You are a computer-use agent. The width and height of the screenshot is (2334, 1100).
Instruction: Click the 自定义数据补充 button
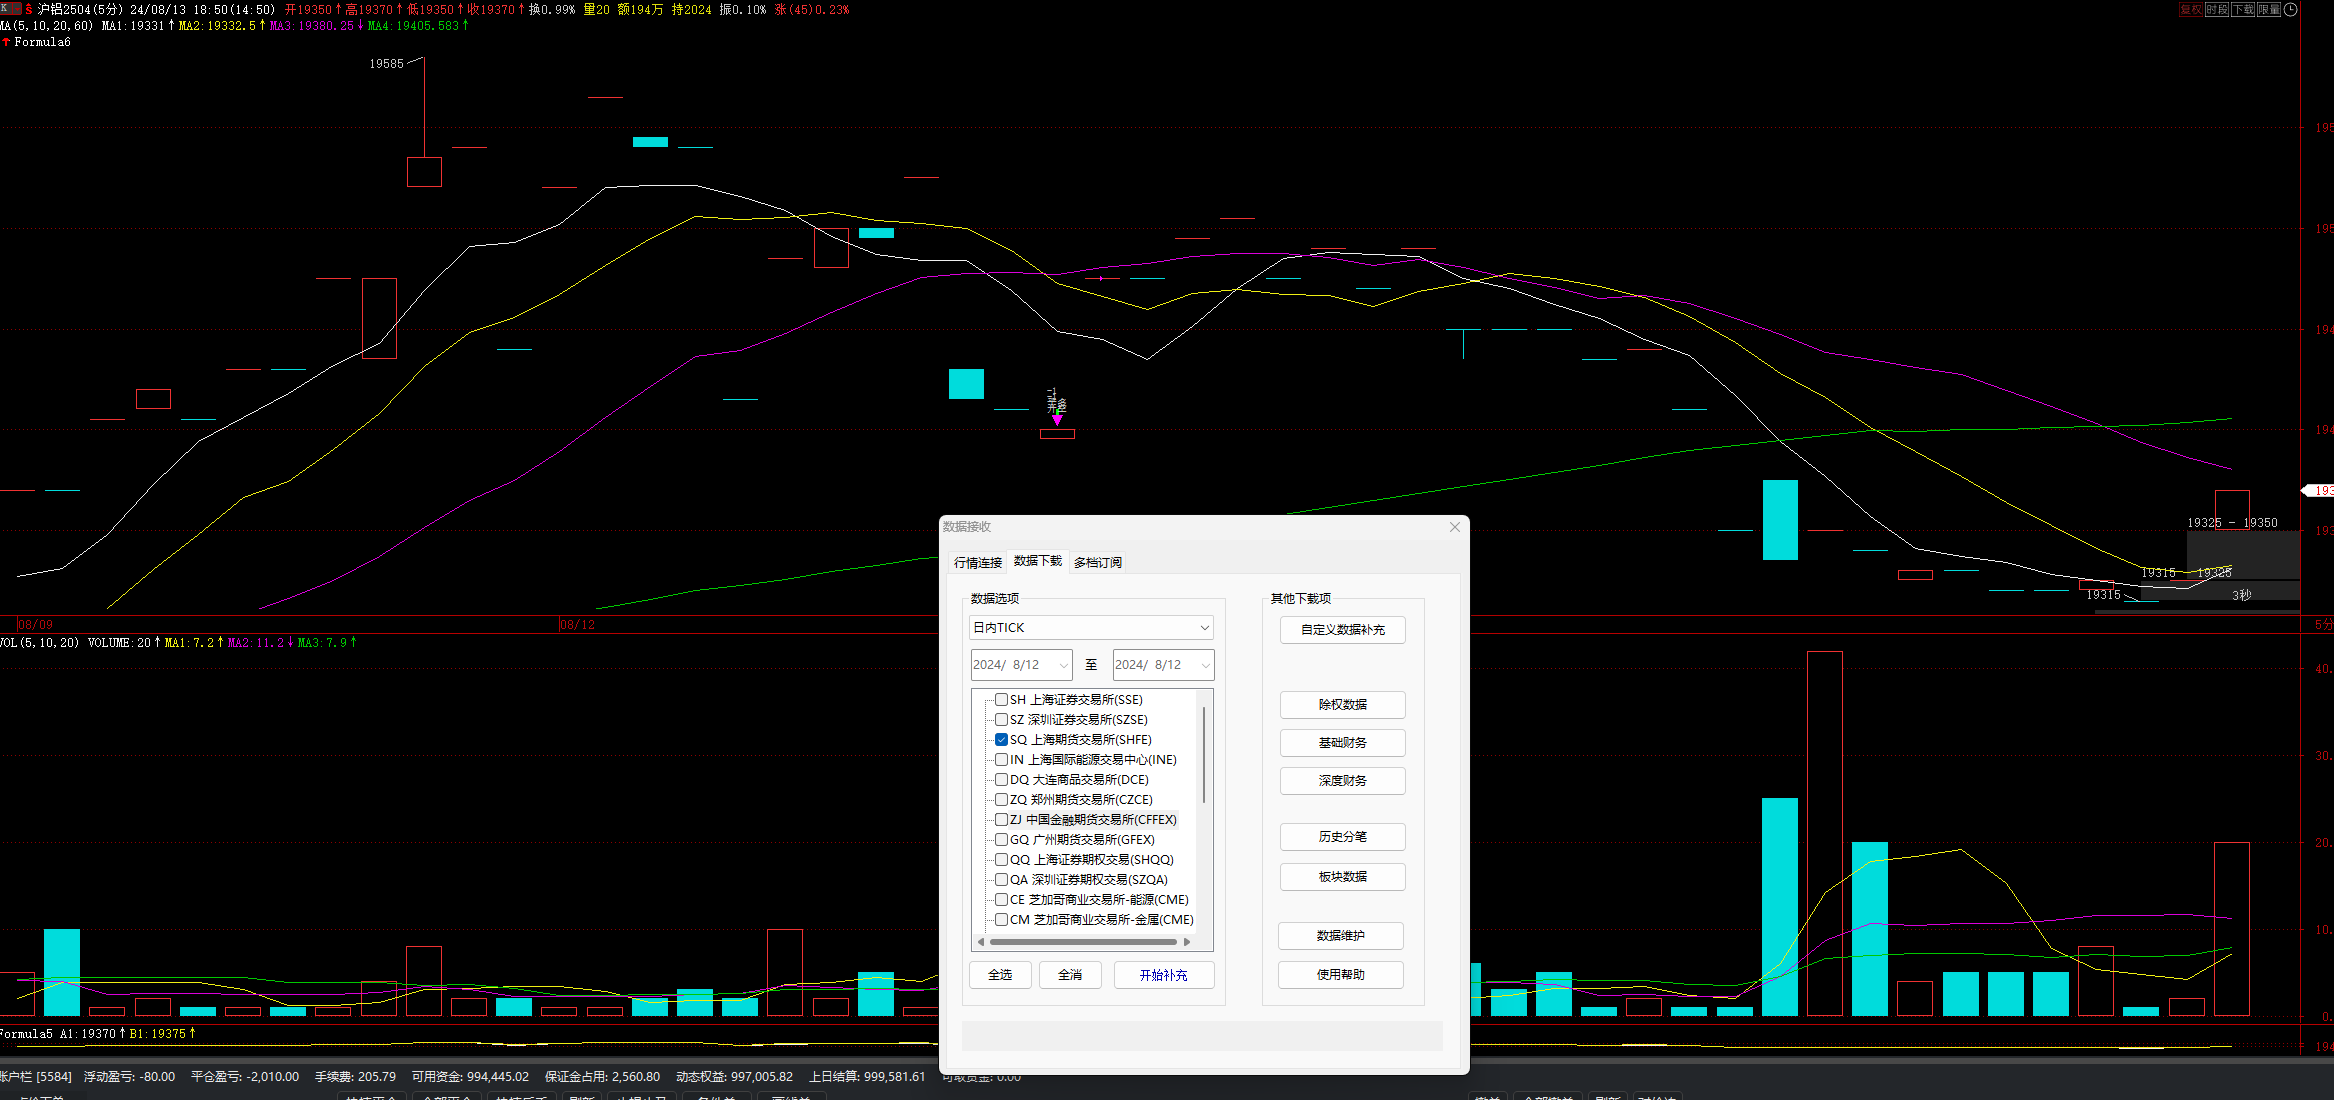[1343, 630]
